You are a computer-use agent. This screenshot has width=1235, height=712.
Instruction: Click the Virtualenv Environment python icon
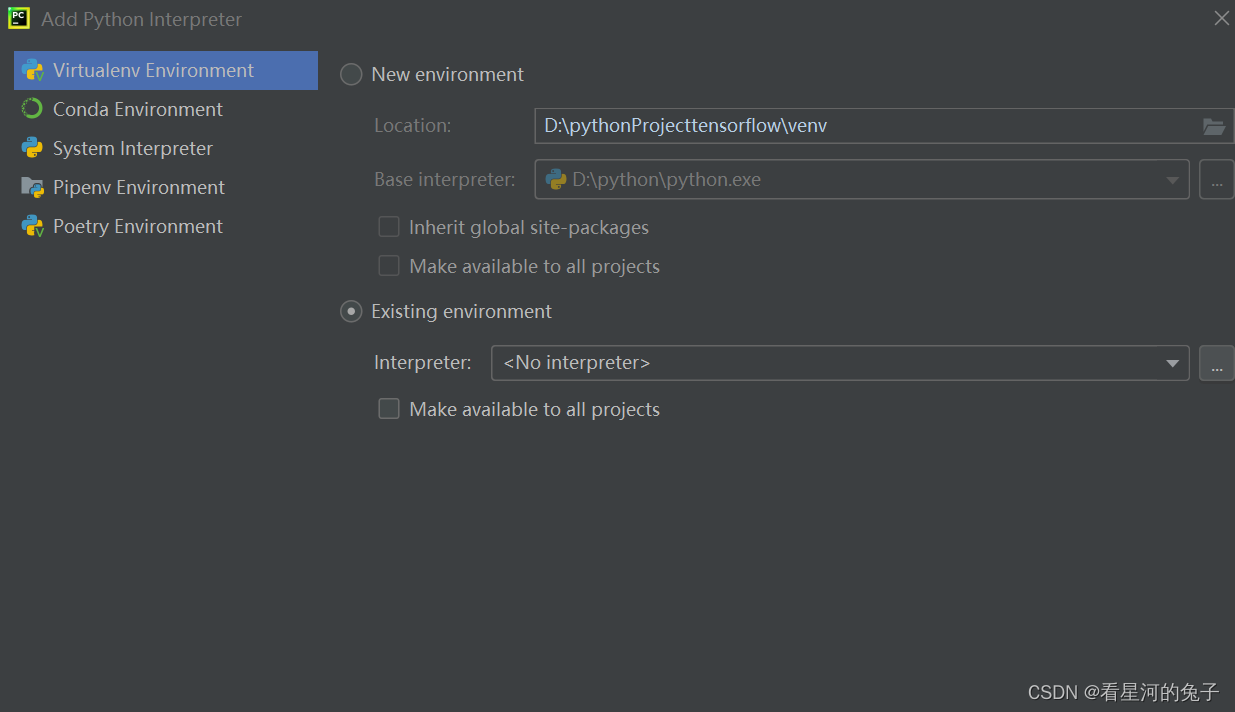(x=32, y=71)
